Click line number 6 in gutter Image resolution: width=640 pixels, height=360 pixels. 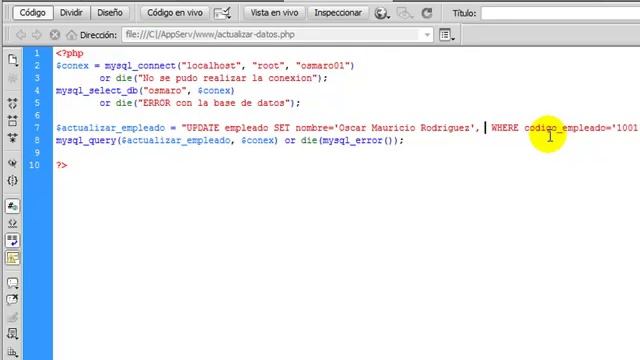pyautogui.click(x=37, y=116)
